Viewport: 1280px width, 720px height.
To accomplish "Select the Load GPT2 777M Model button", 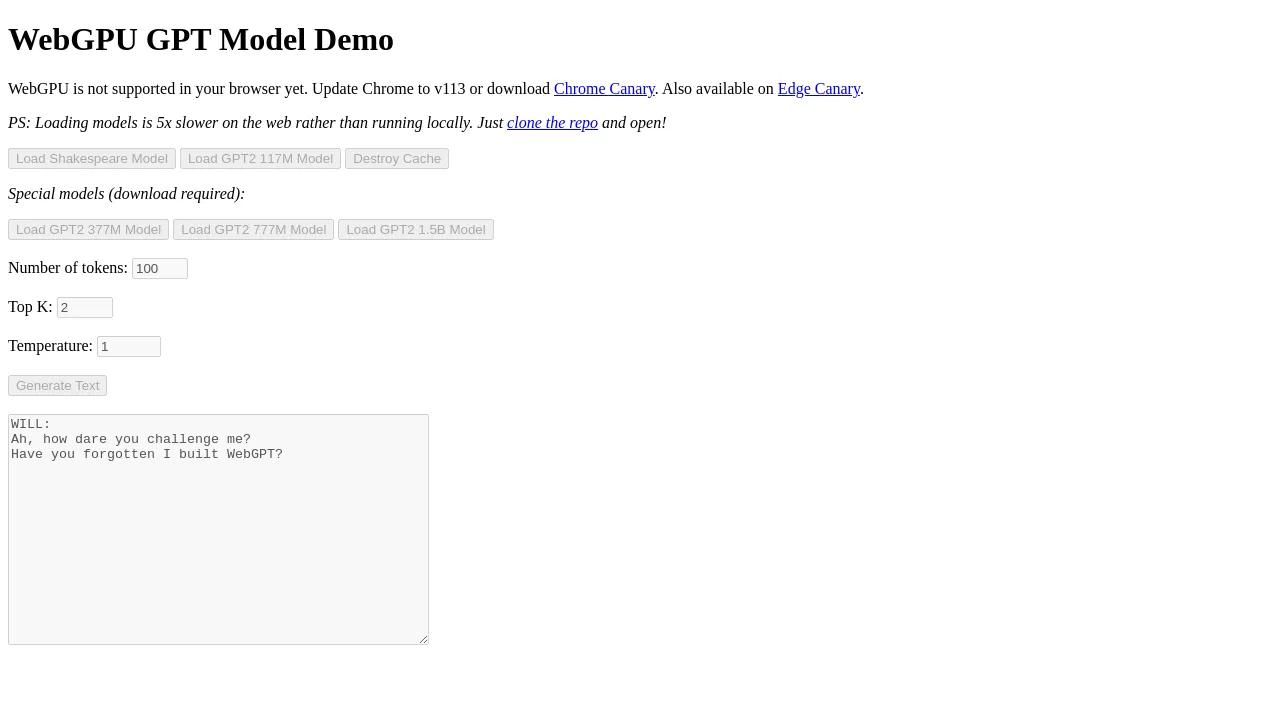I will point(253,230).
